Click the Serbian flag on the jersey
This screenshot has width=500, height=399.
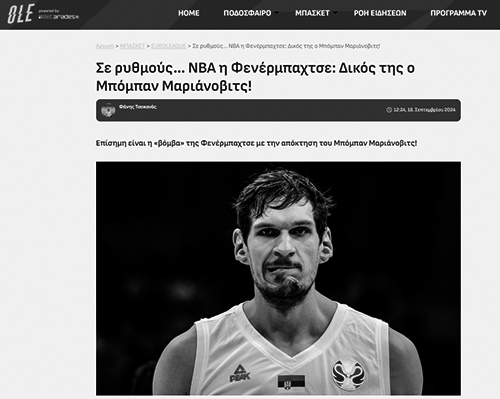coord(291,382)
